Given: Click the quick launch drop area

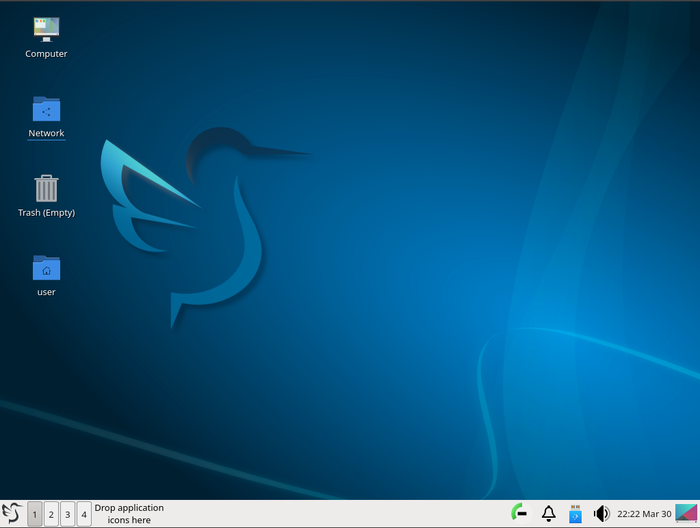Looking at the screenshot, I should point(129,514).
